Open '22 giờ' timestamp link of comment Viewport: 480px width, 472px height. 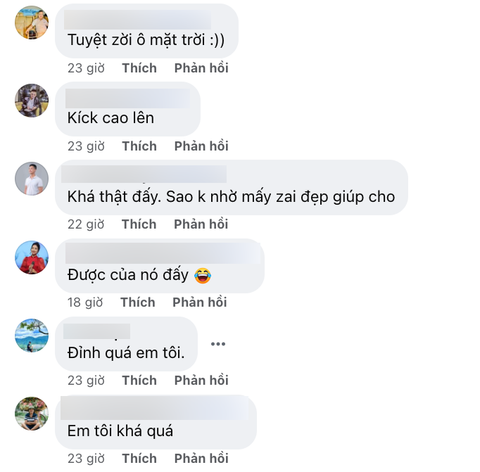coord(86,224)
